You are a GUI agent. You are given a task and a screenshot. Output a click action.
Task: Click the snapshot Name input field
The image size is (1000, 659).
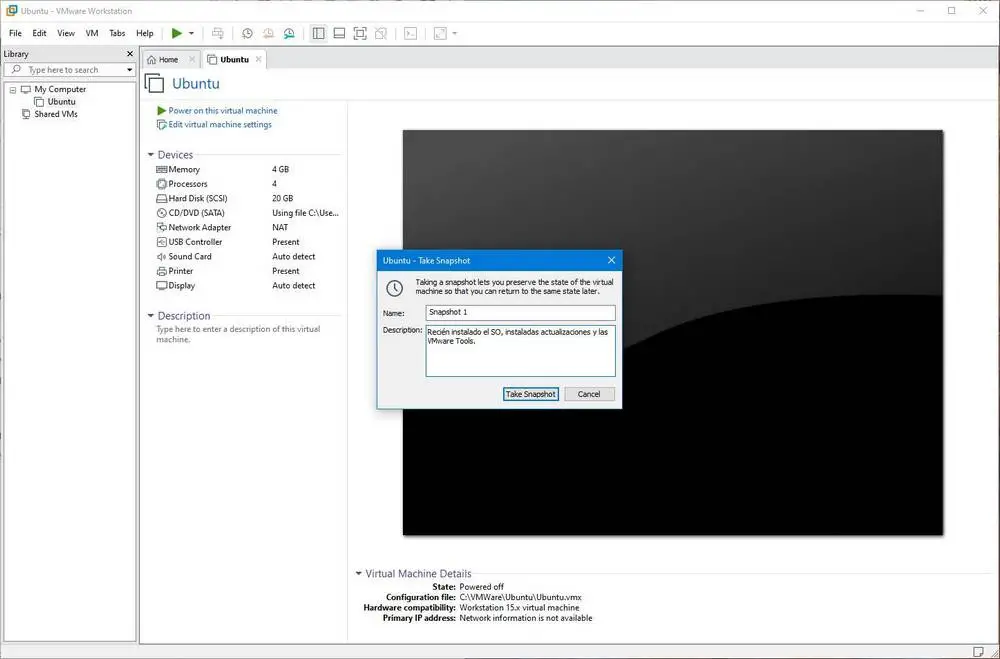(x=520, y=313)
